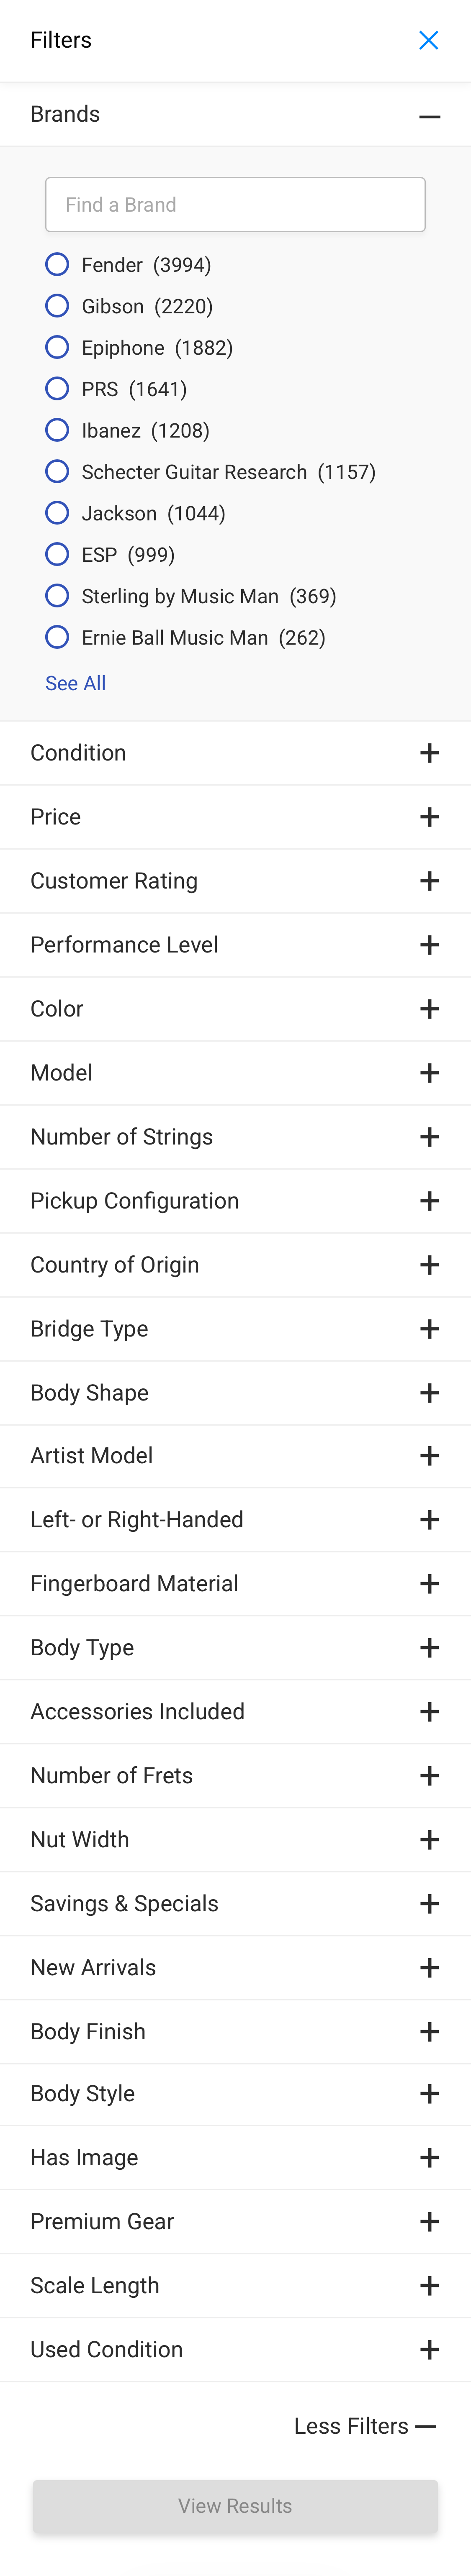
Task: Expand the Pickup Configuration filter
Action: 430,1200
